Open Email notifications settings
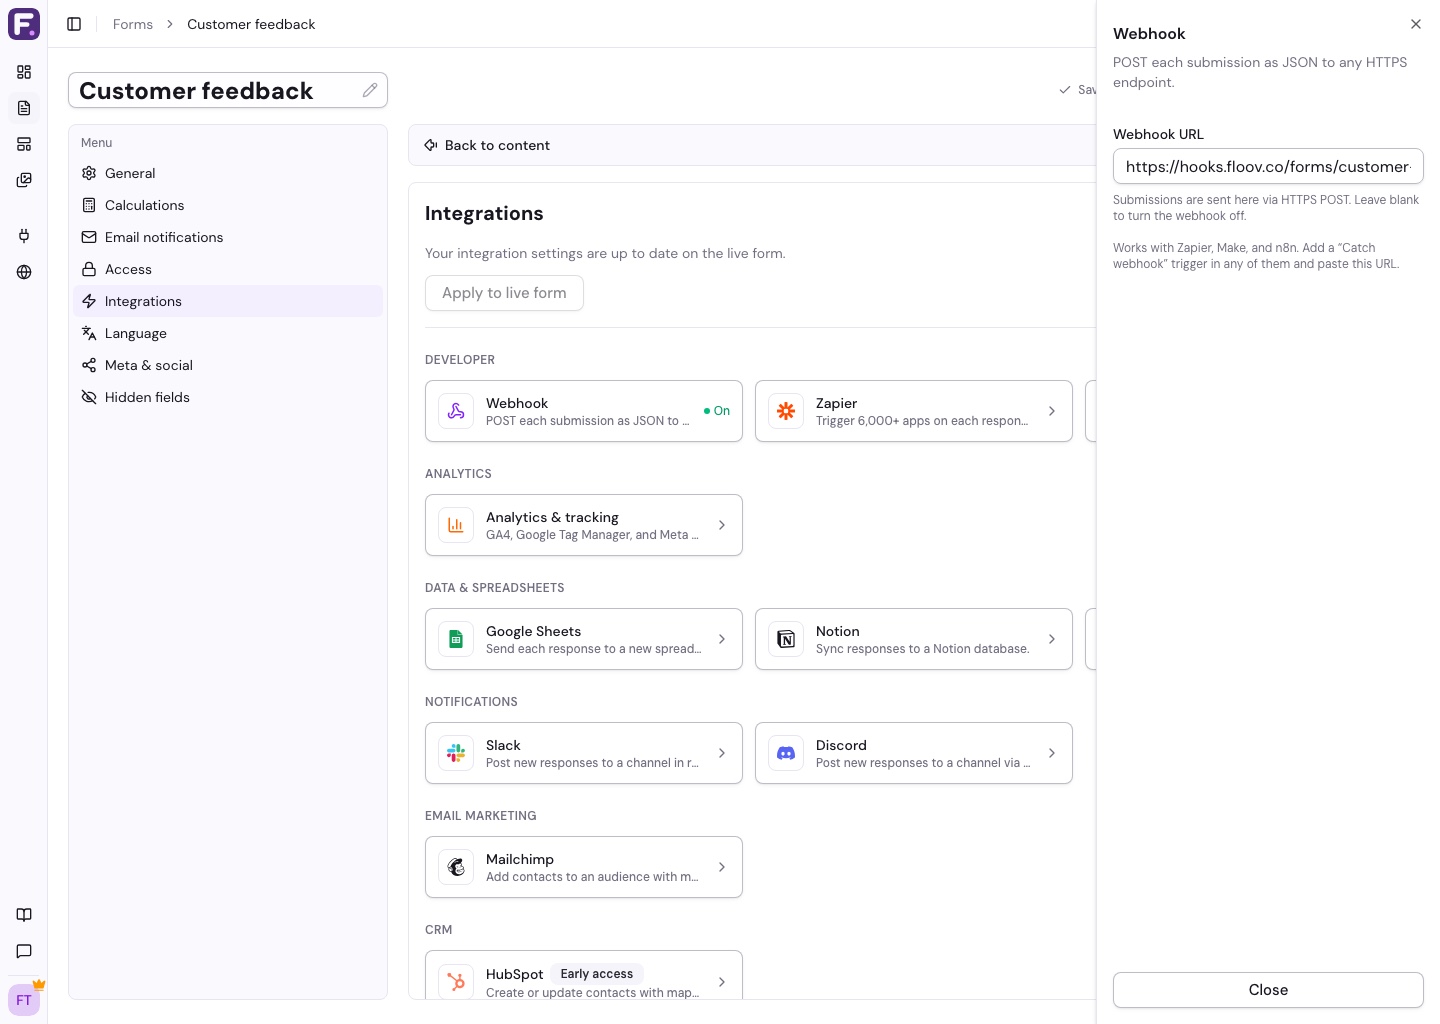 coord(228,237)
